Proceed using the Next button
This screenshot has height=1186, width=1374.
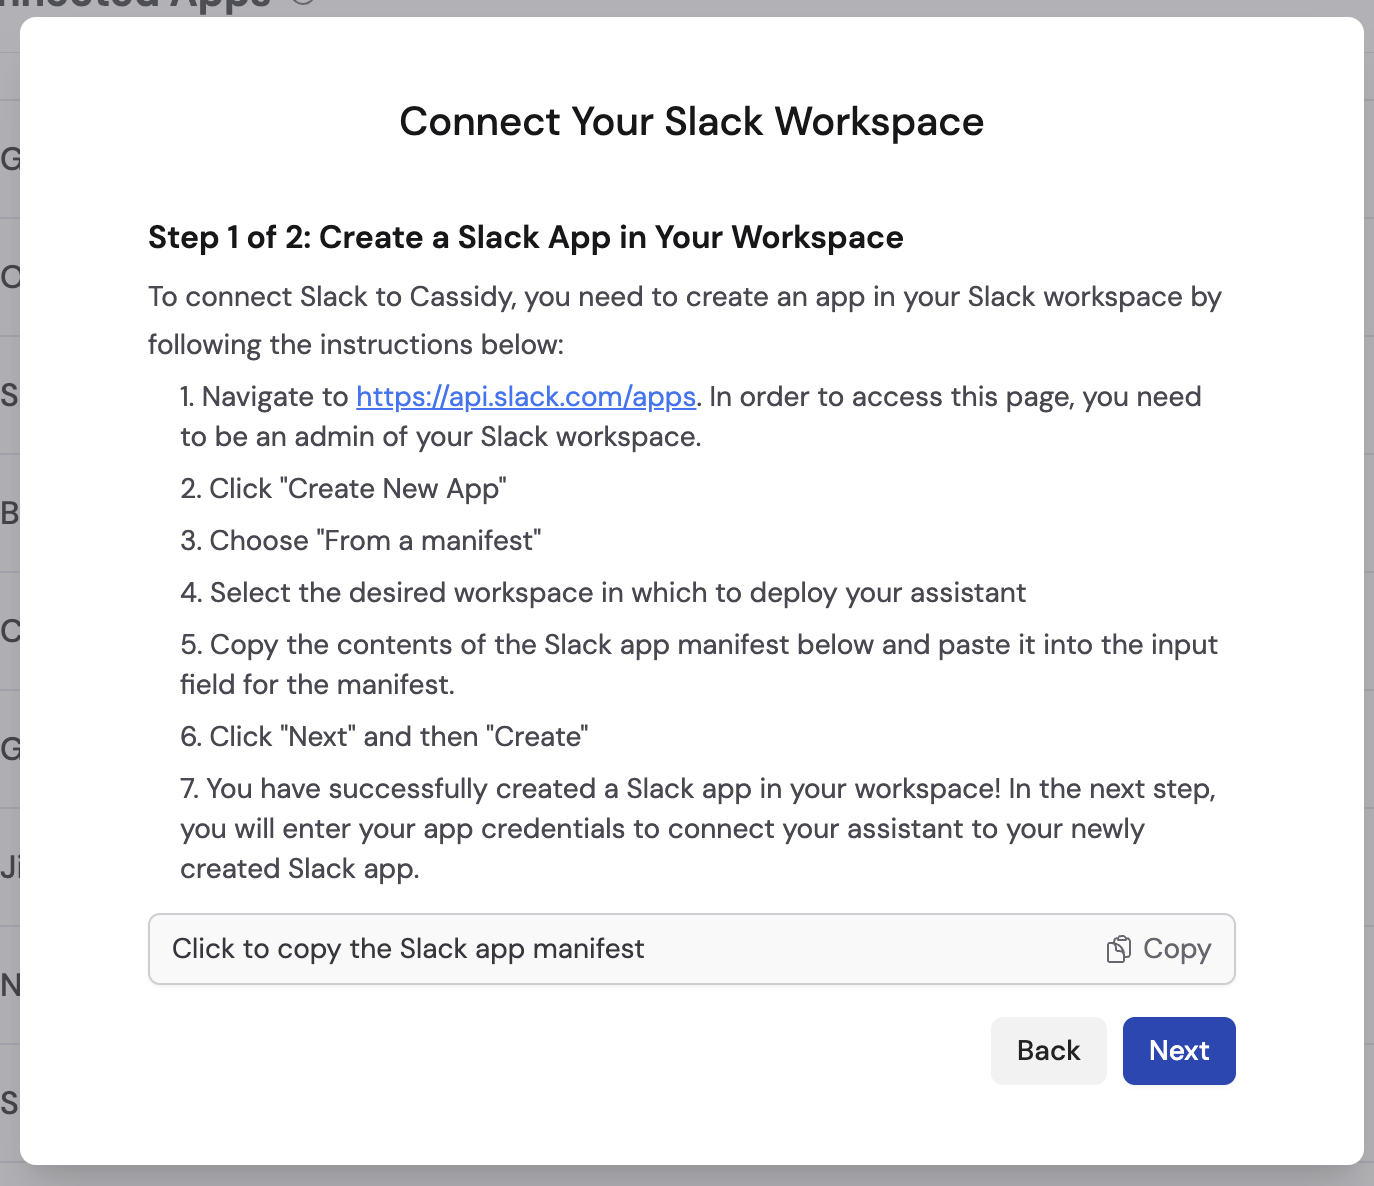pyautogui.click(x=1178, y=1050)
